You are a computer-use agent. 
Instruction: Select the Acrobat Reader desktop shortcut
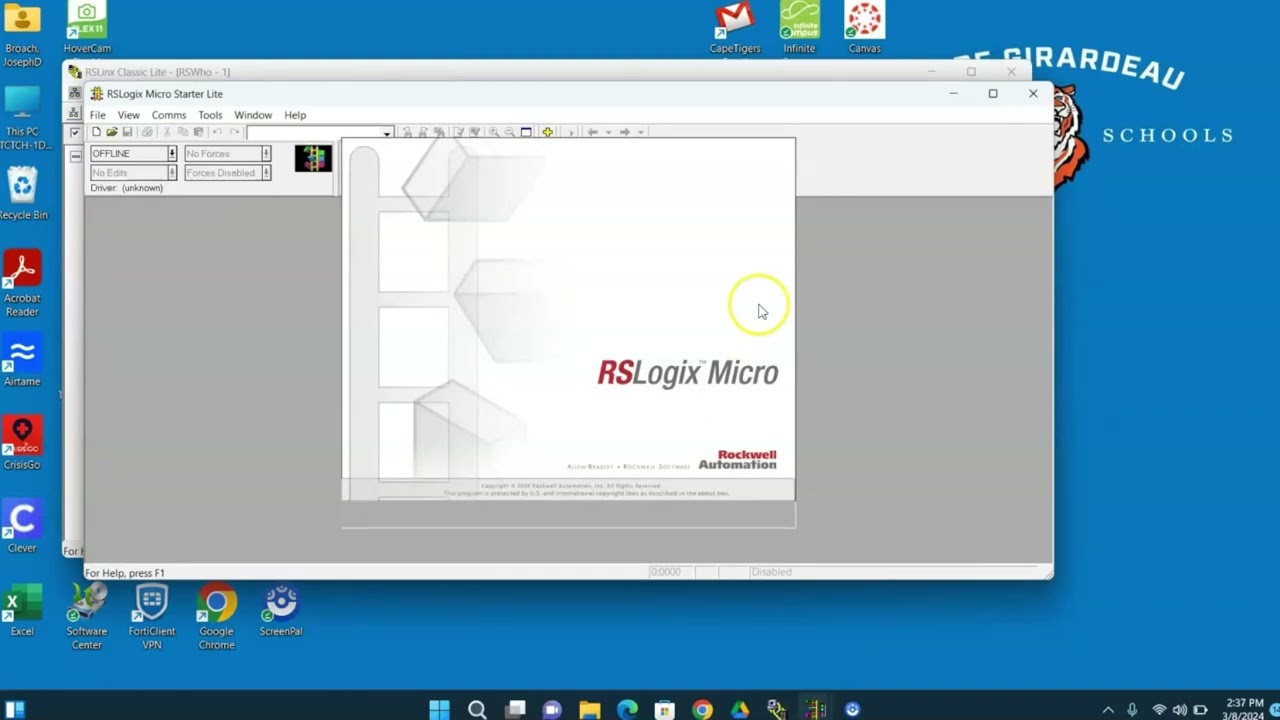[22, 283]
